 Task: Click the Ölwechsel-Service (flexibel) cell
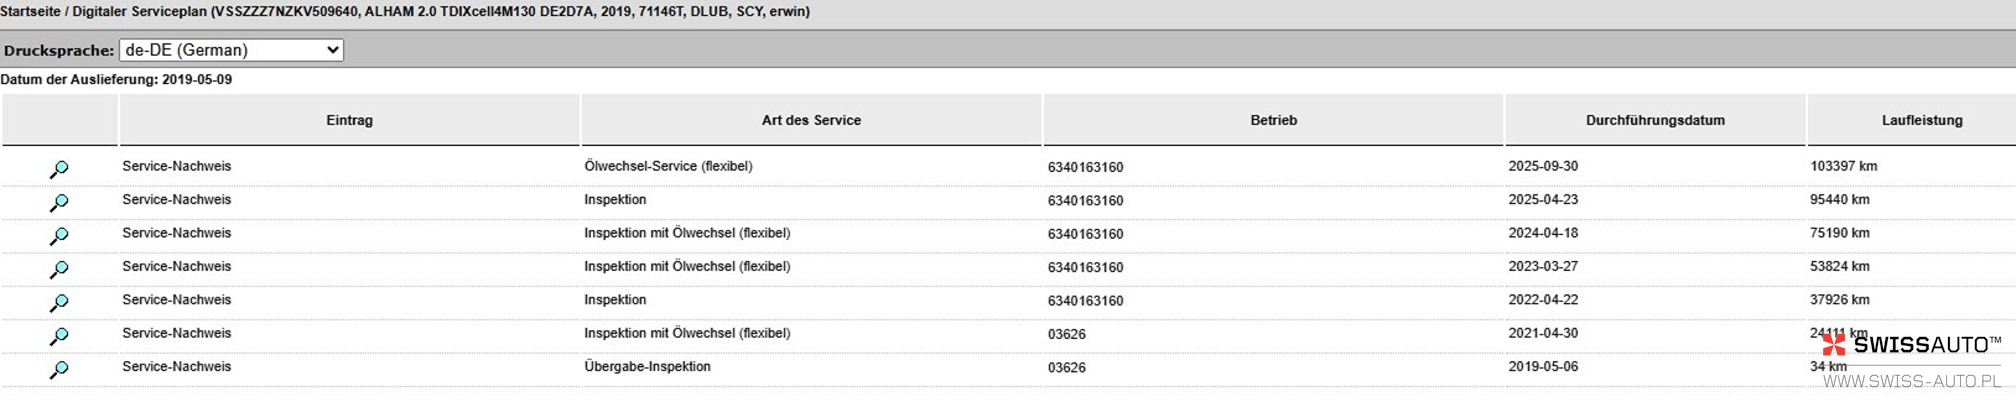pos(668,166)
